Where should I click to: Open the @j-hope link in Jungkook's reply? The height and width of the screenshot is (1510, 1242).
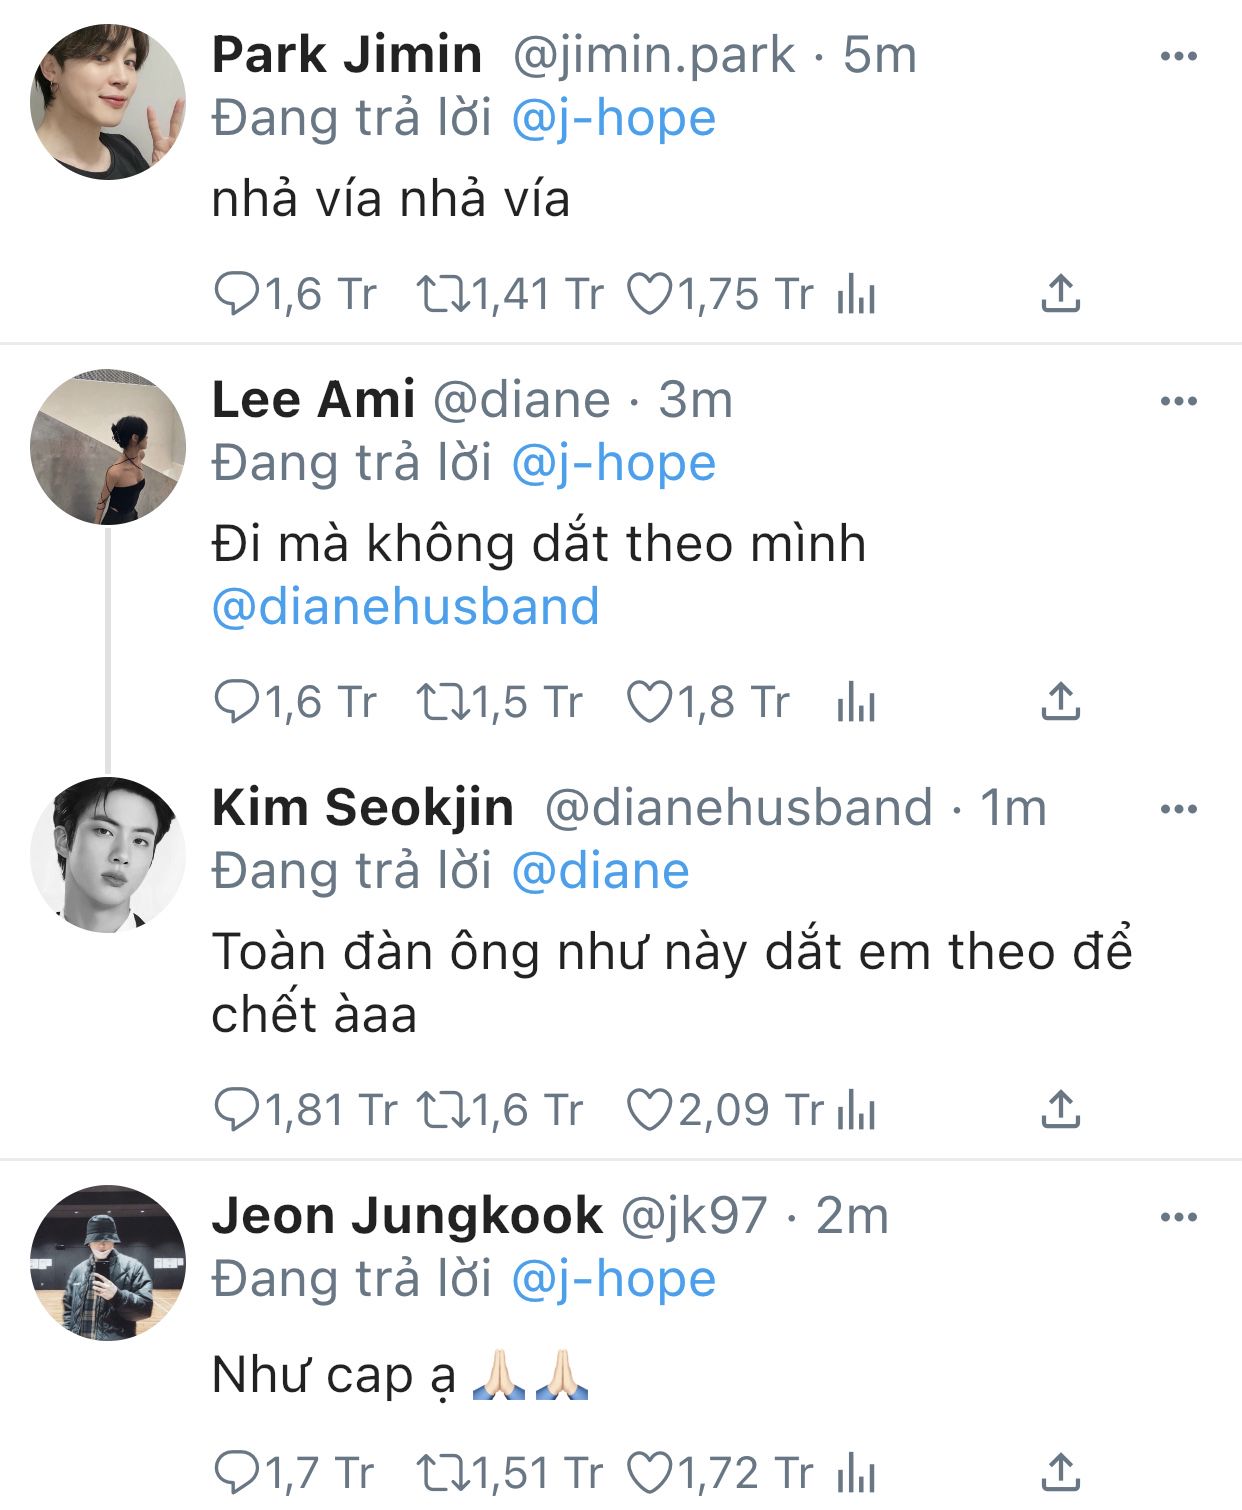[613, 1279]
